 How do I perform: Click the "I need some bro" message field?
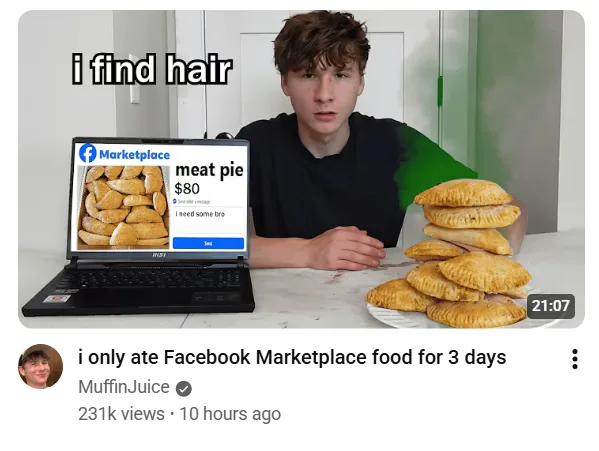[208, 219]
